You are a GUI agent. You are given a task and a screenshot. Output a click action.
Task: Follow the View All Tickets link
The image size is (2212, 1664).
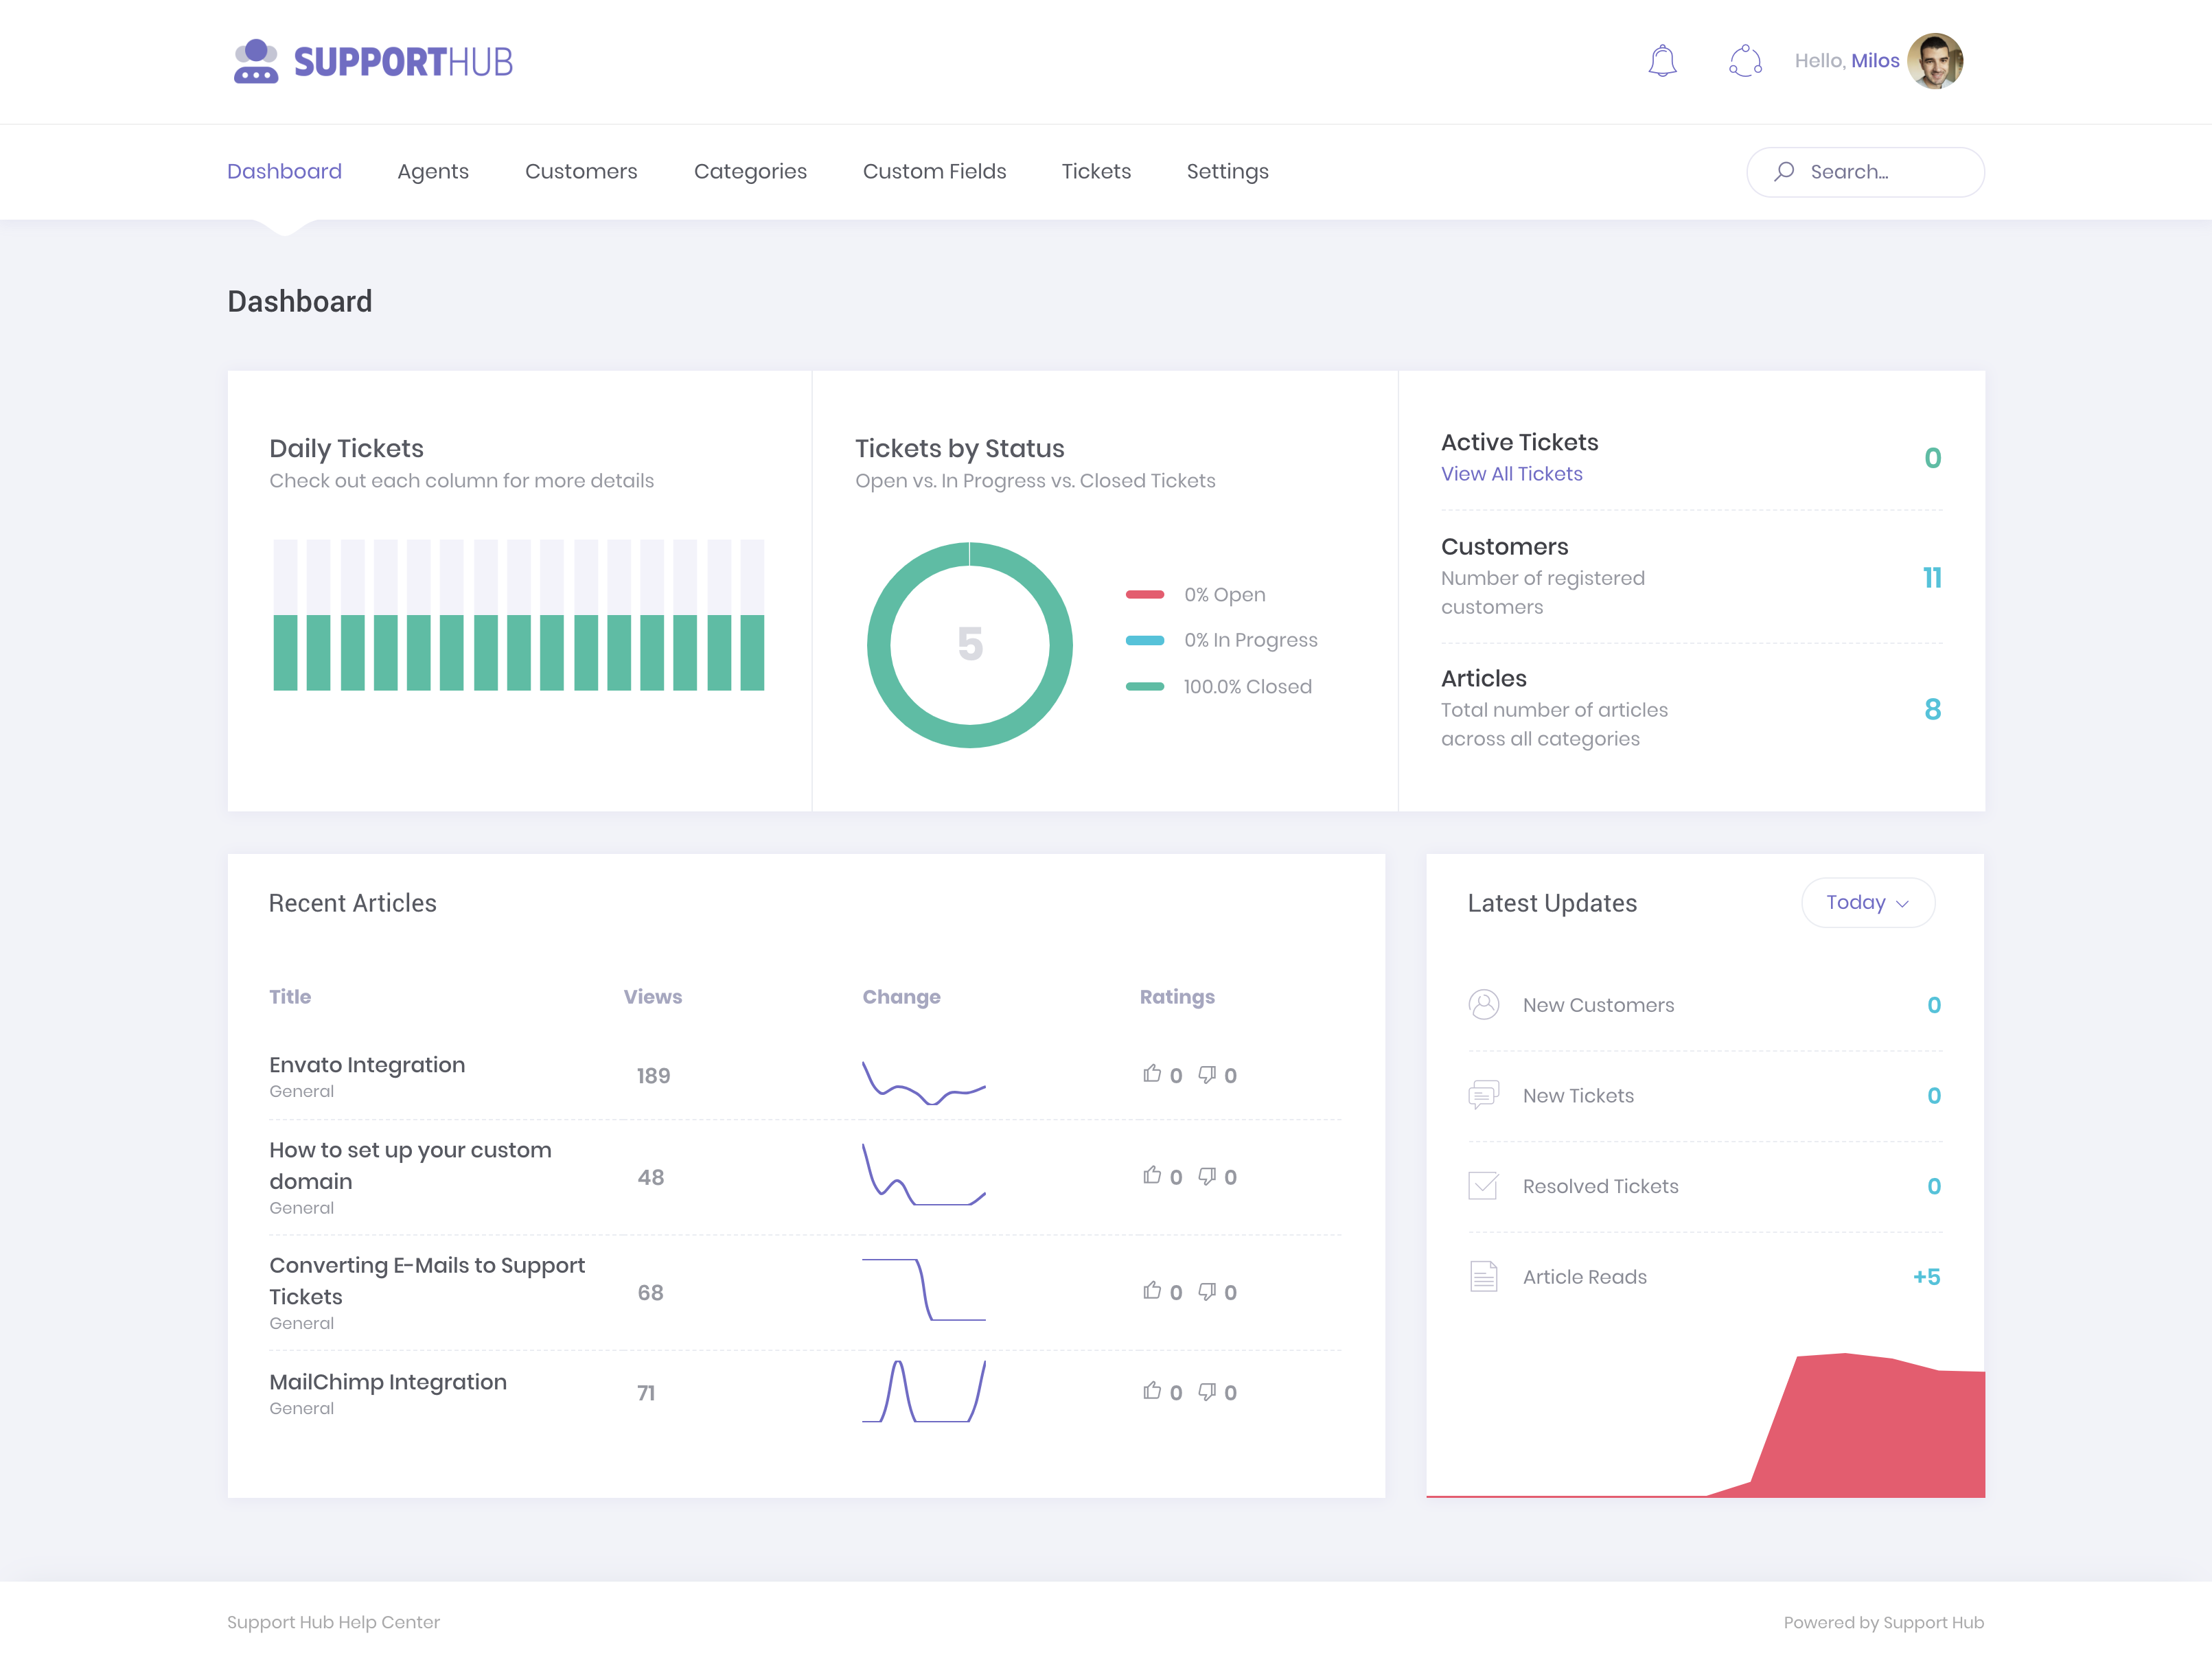coord(1511,474)
